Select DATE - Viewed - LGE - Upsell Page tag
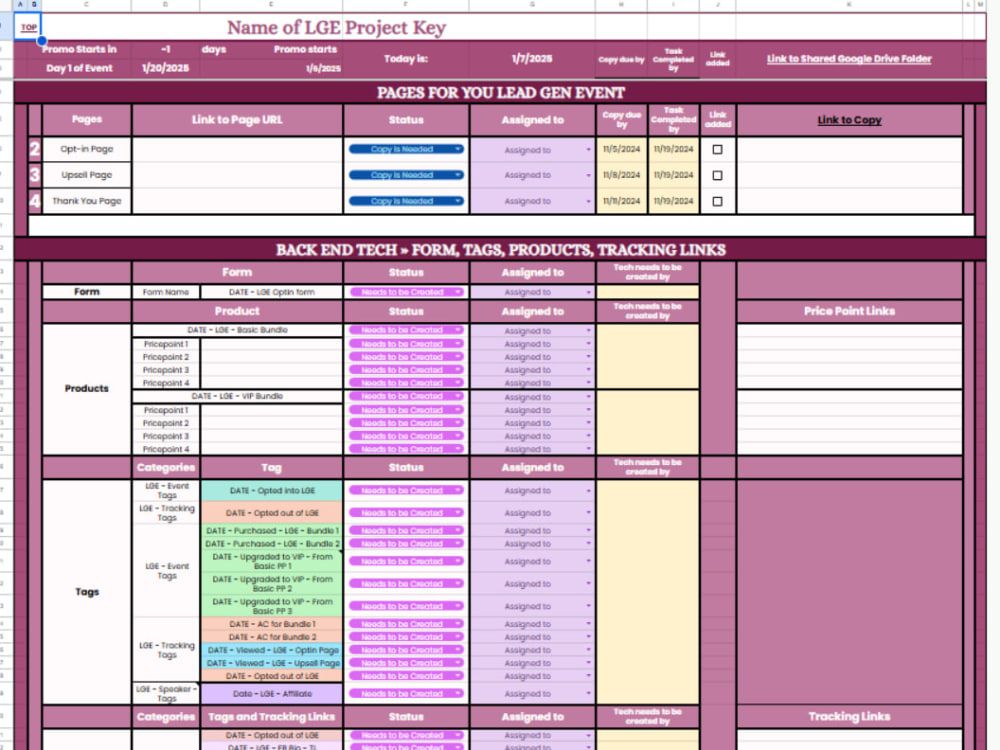 click(272, 663)
